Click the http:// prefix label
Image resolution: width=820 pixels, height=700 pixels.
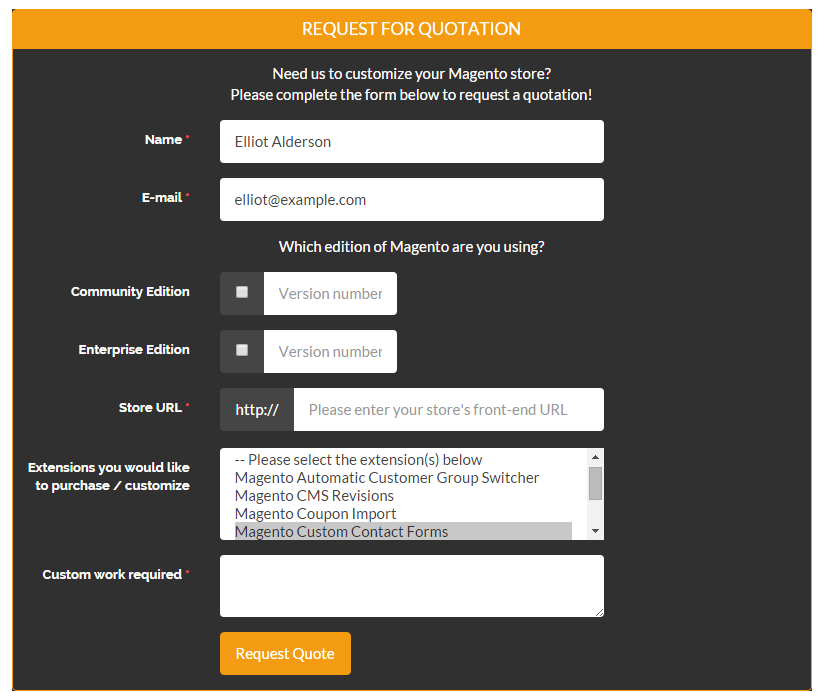pos(257,409)
